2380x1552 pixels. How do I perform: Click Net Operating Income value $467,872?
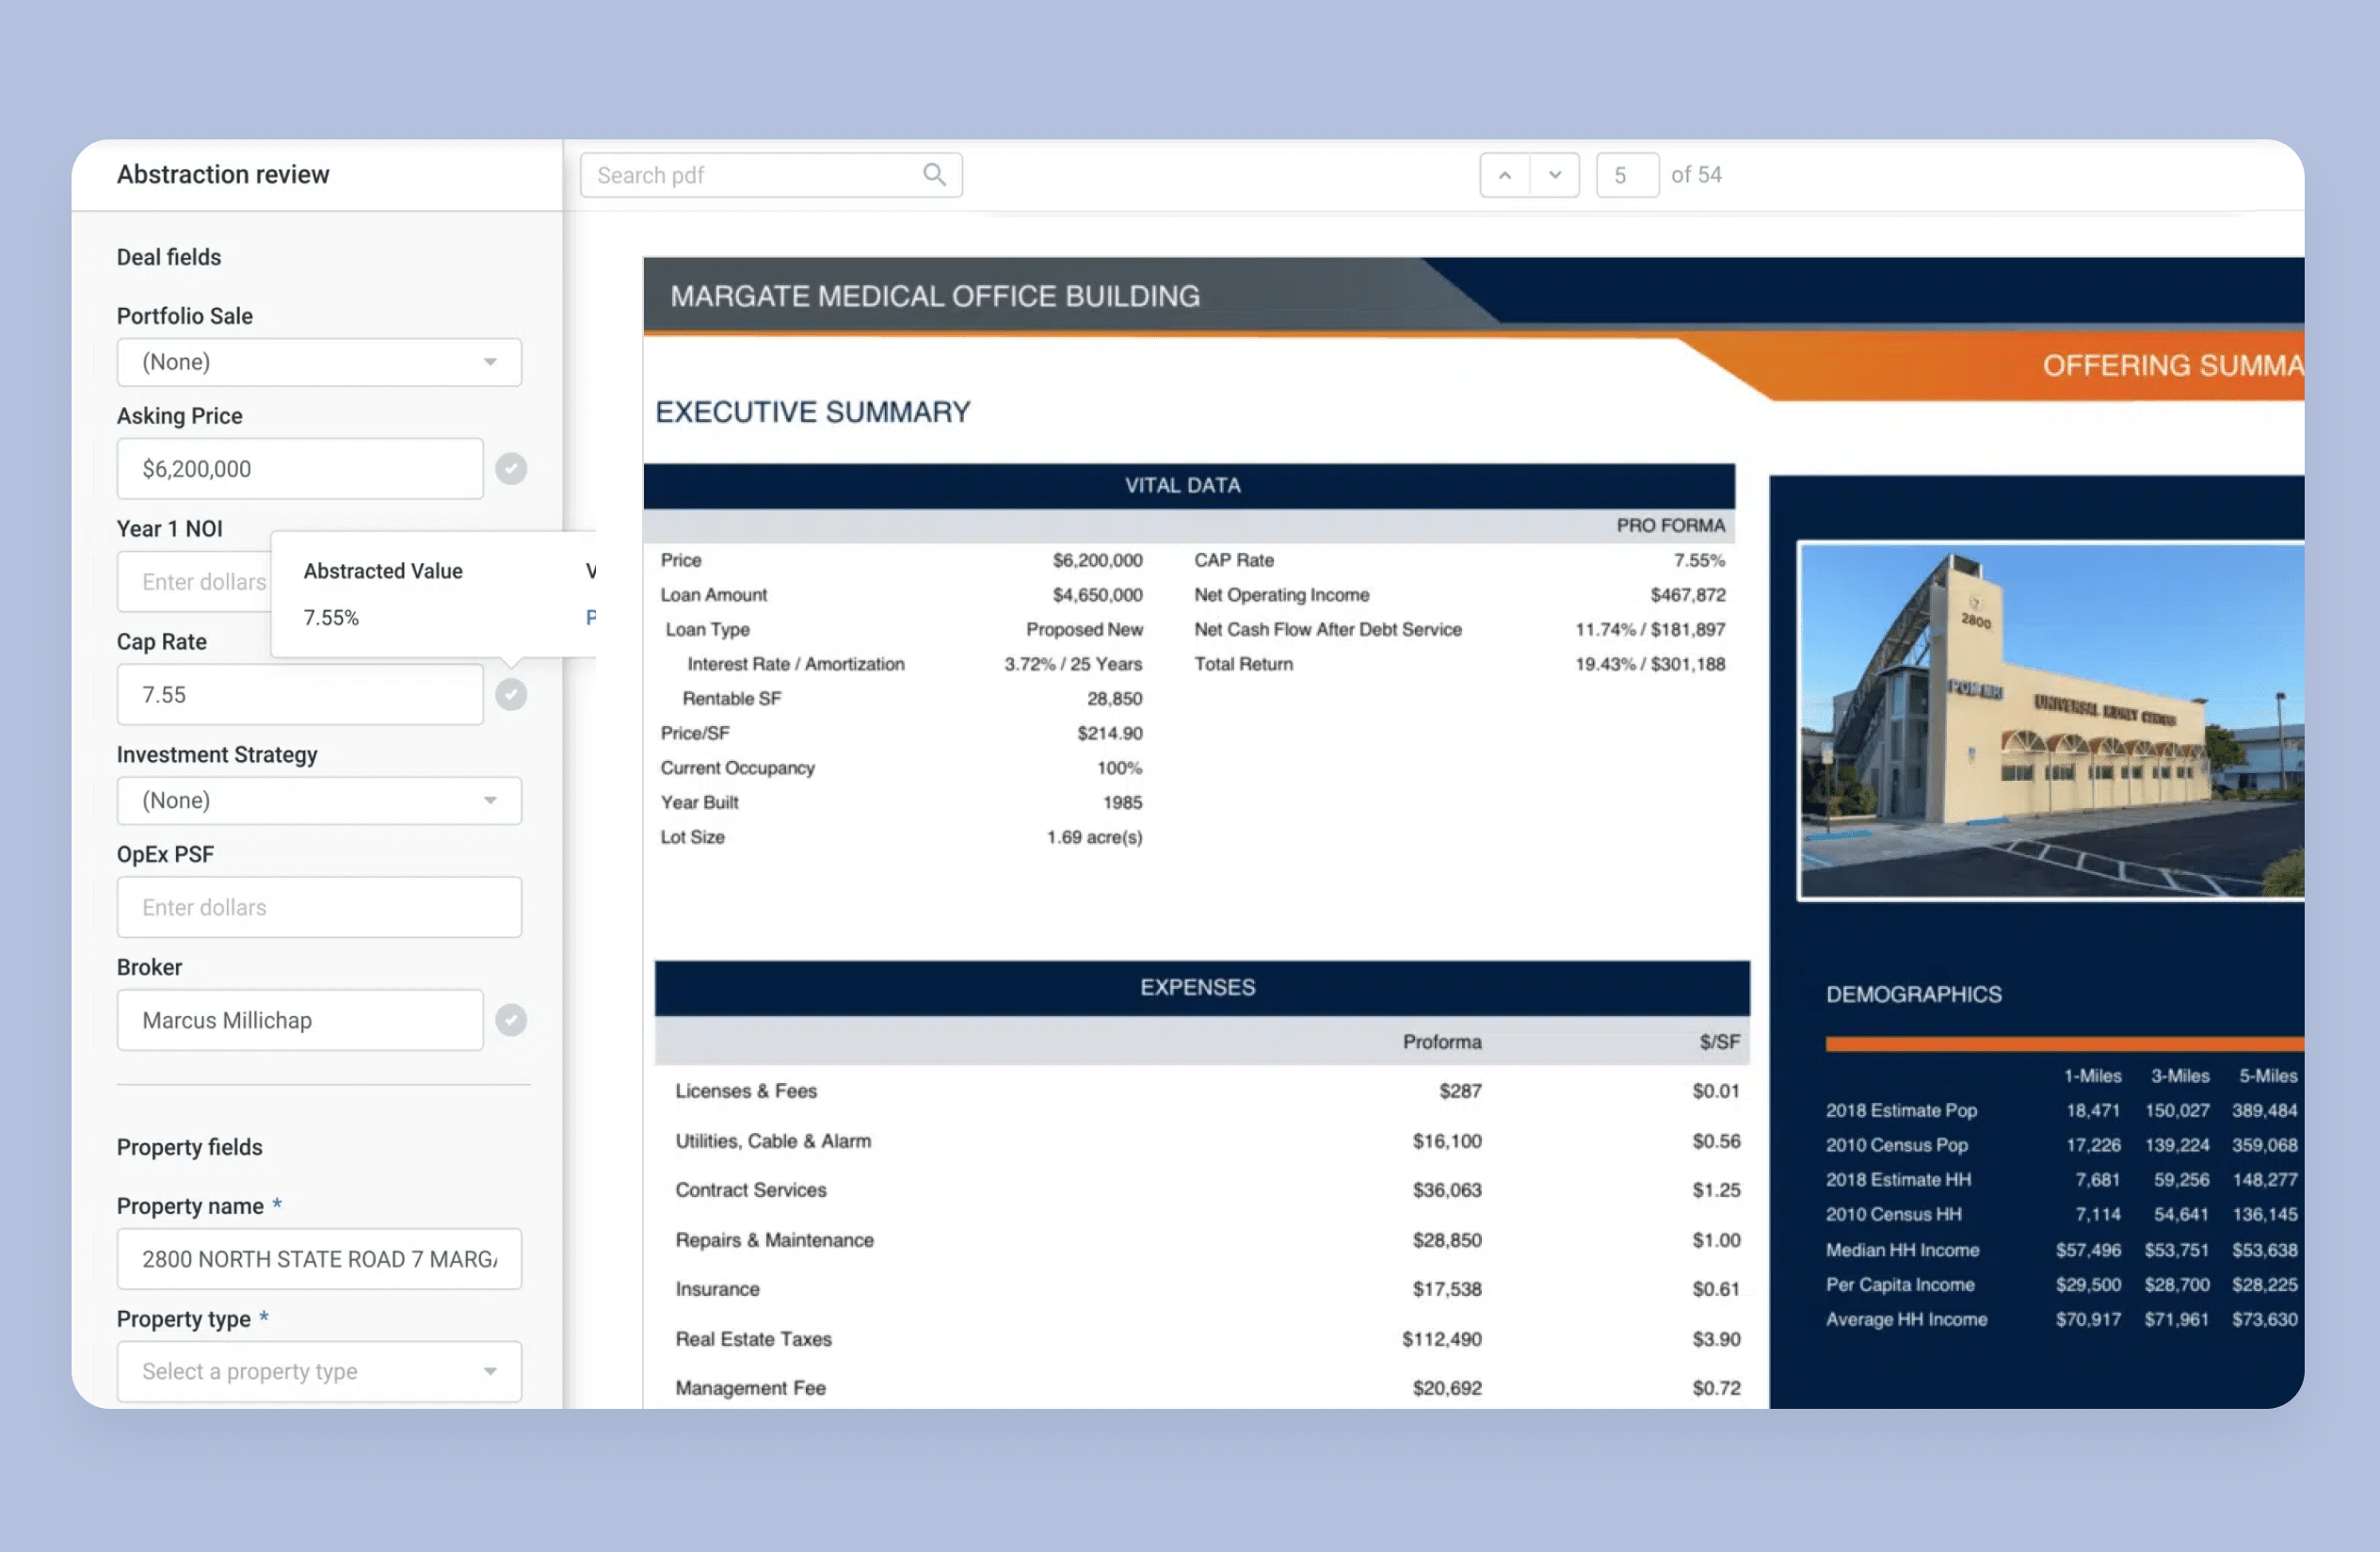point(1687,595)
